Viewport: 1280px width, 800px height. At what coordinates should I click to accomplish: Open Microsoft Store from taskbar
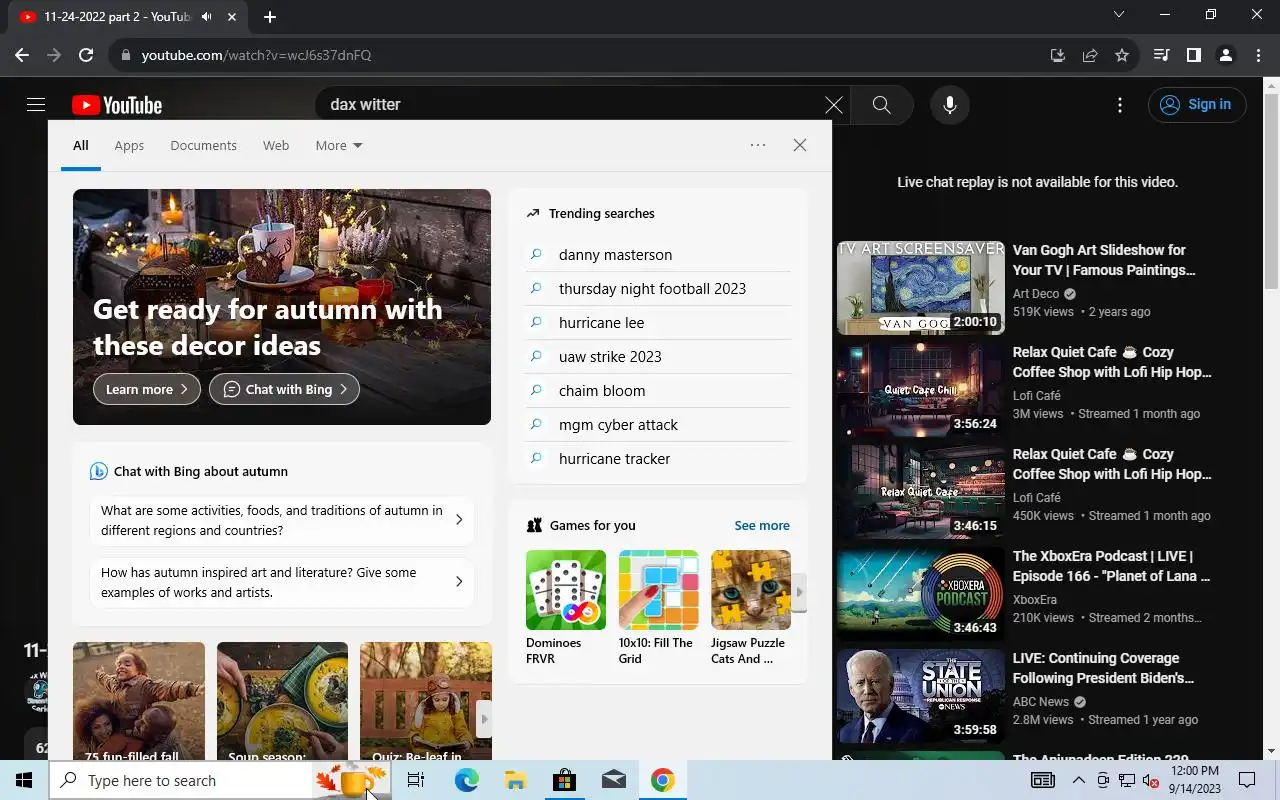point(564,780)
